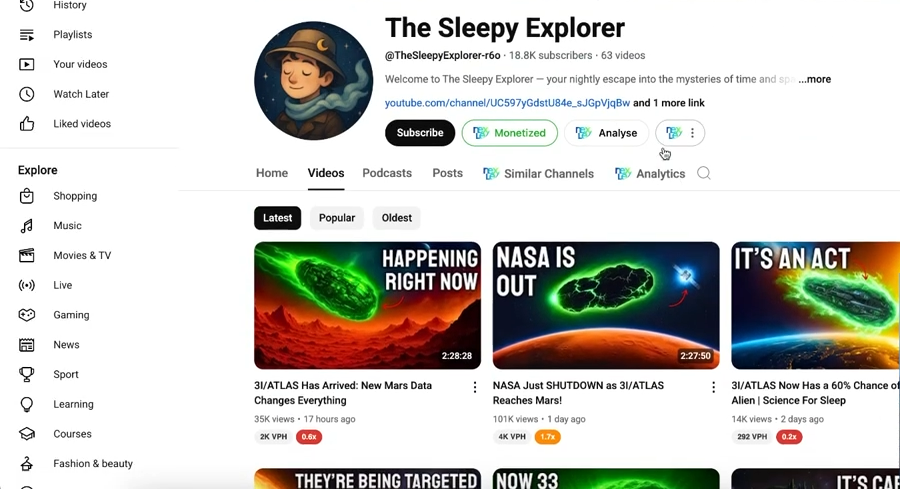Open the Shopping bag icon in Explore
This screenshot has width=900, height=489.
click(x=26, y=196)
